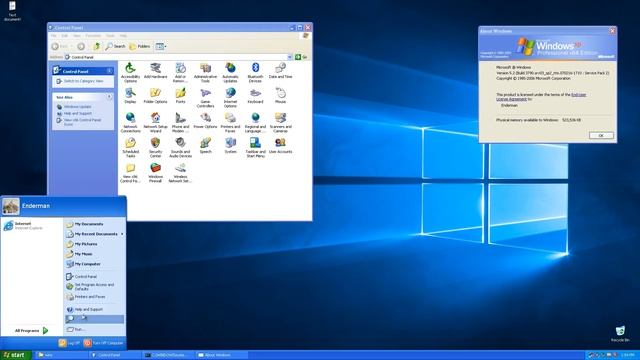The image size is (640, 360).
Task: Expand the Address bar dropdown
Action: click(x=289, y=57)
